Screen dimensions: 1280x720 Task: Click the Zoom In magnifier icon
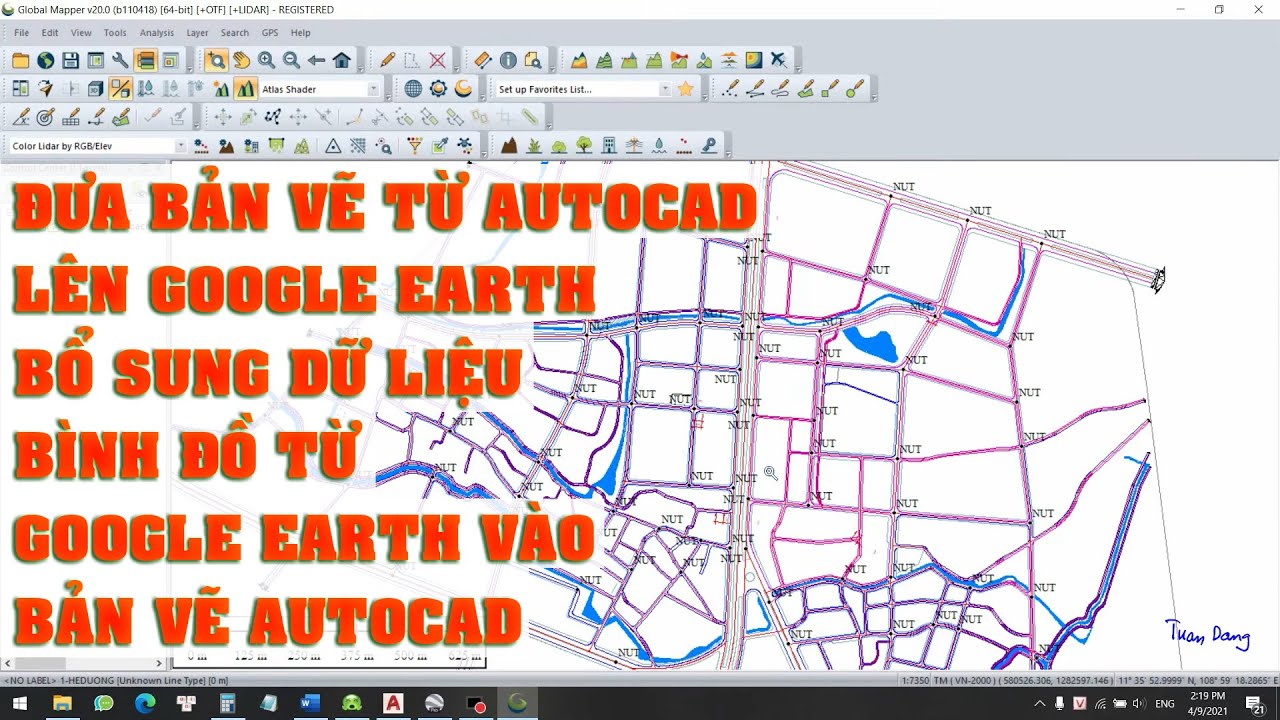tap(266, 60)
